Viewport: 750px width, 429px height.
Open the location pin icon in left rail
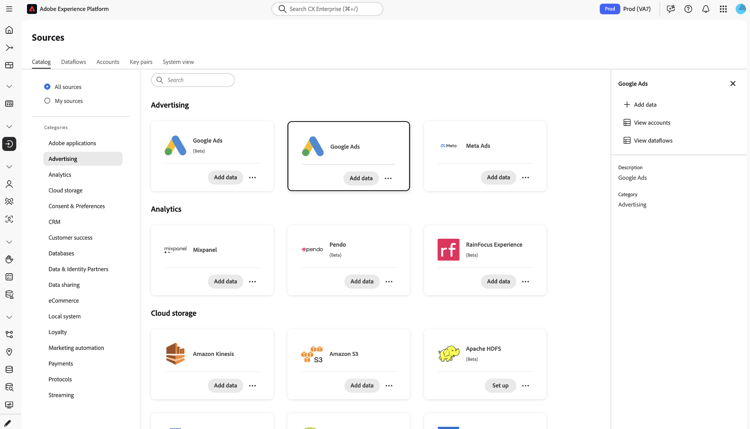click(x=9, y=352)
